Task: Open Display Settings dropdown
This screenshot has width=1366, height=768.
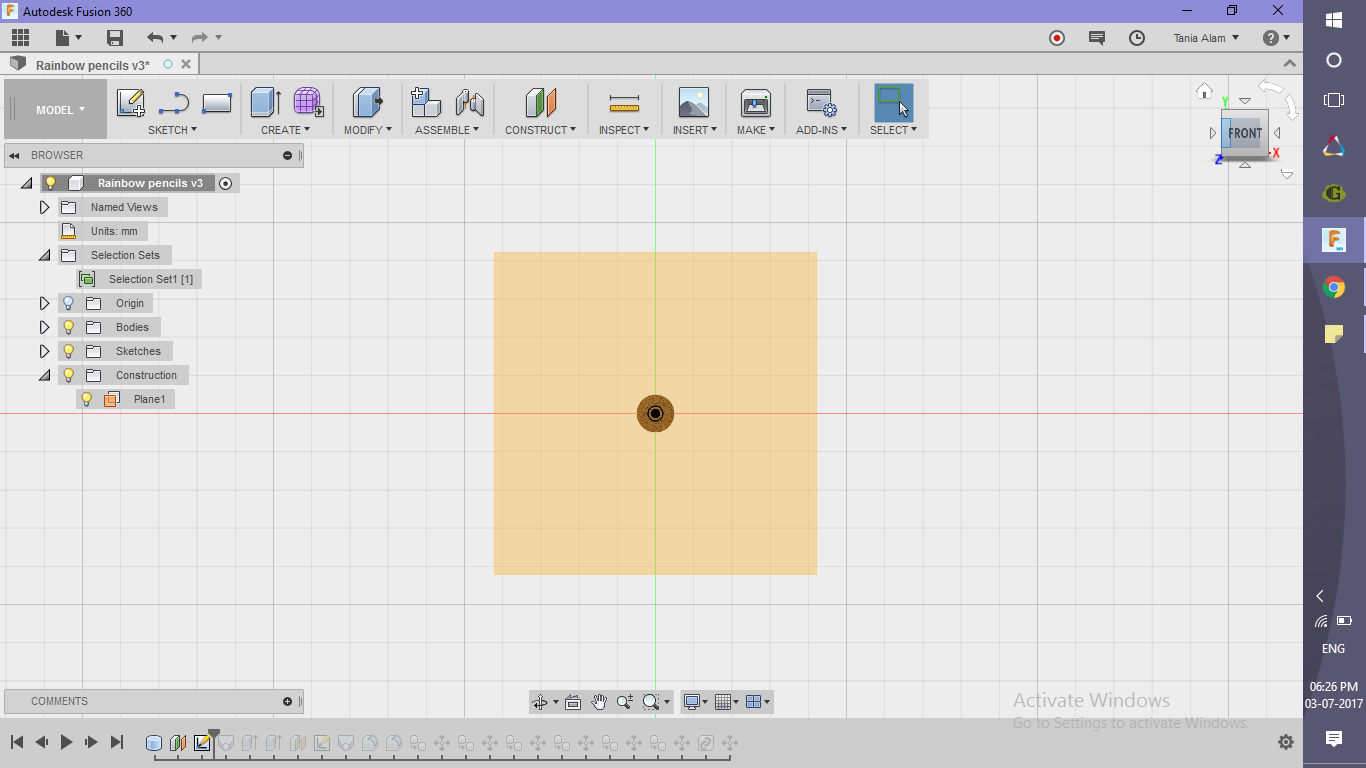Action: 695,702
